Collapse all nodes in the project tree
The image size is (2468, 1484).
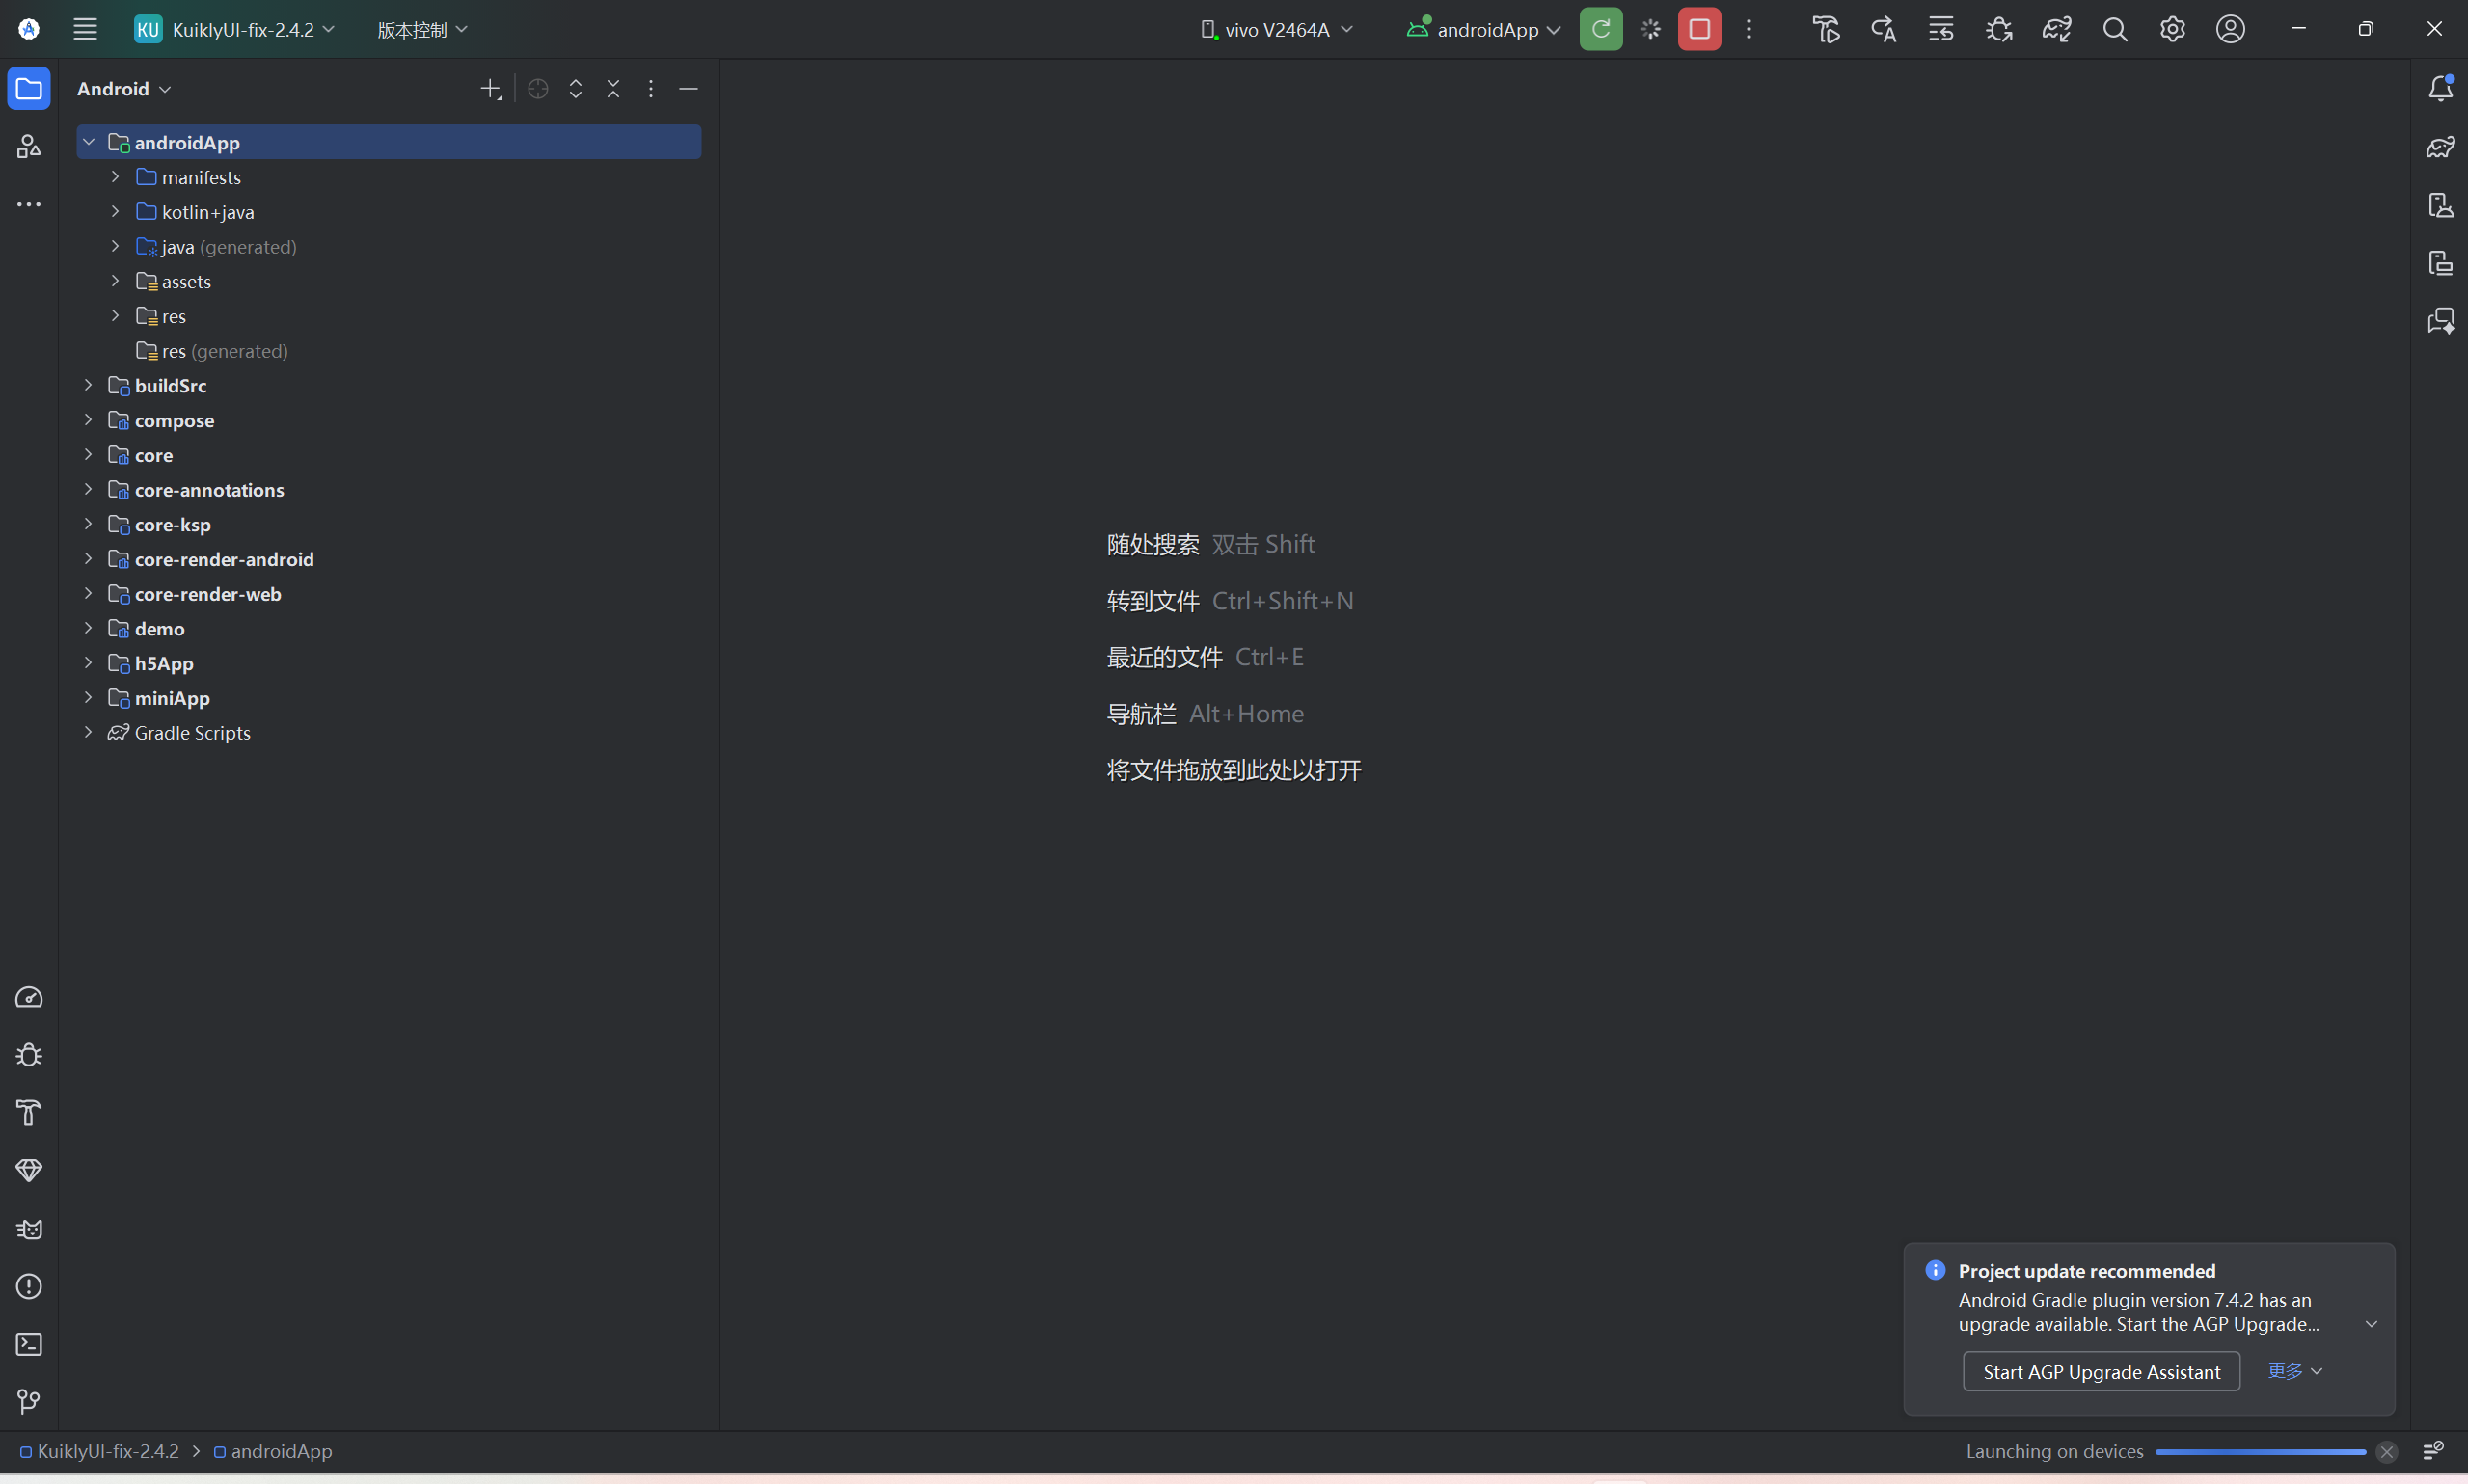[613, 89]
